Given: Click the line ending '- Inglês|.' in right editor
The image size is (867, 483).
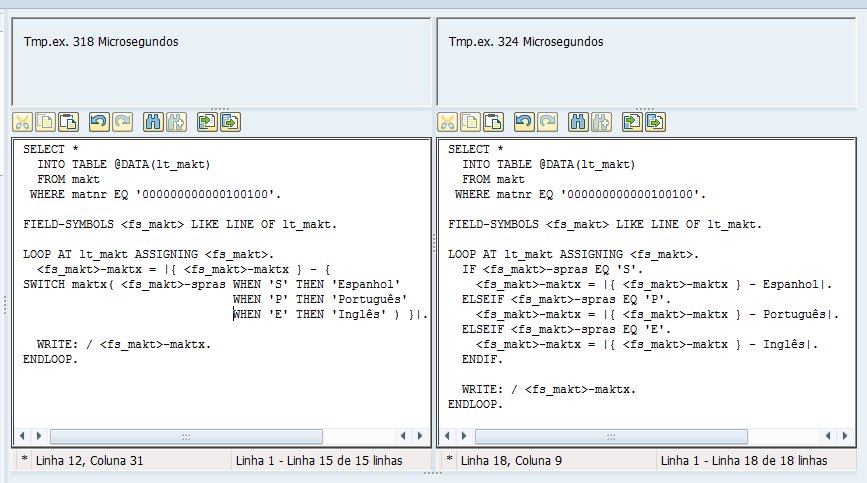Looking at the screenshot, I should click(x=647, y=344).
